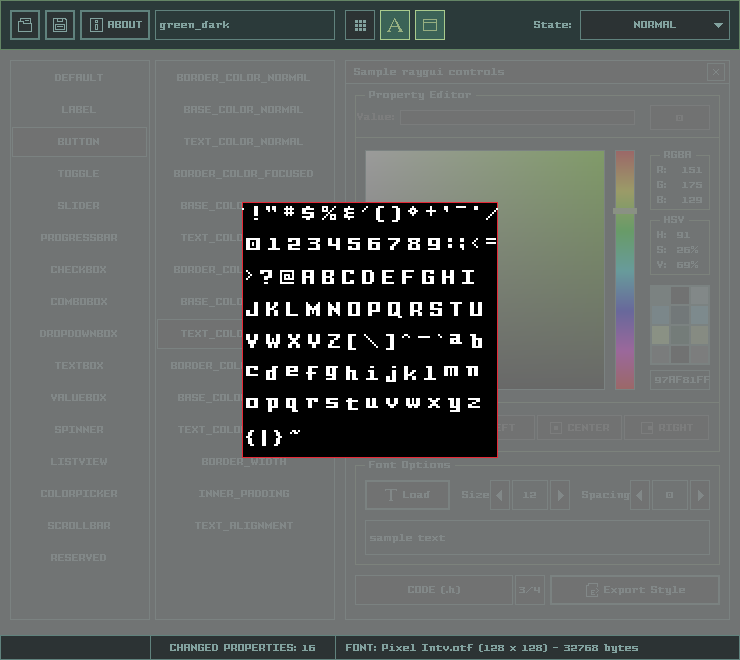Click the 3/4 combo box selector
Screen dimensions: 740x660
click(x=529, y=590)
